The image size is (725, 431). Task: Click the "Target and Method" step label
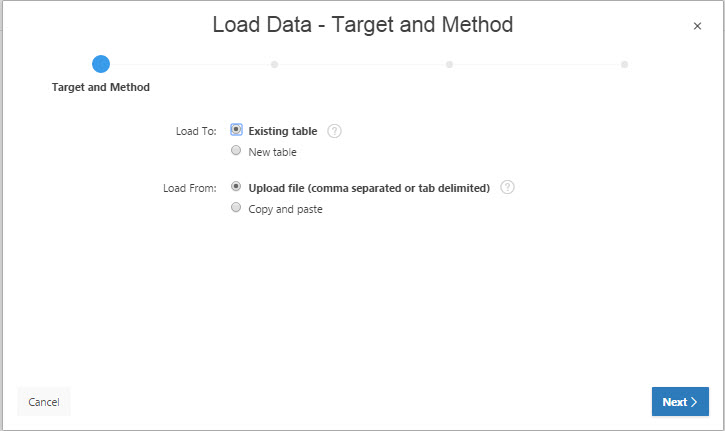click(100, 87)
